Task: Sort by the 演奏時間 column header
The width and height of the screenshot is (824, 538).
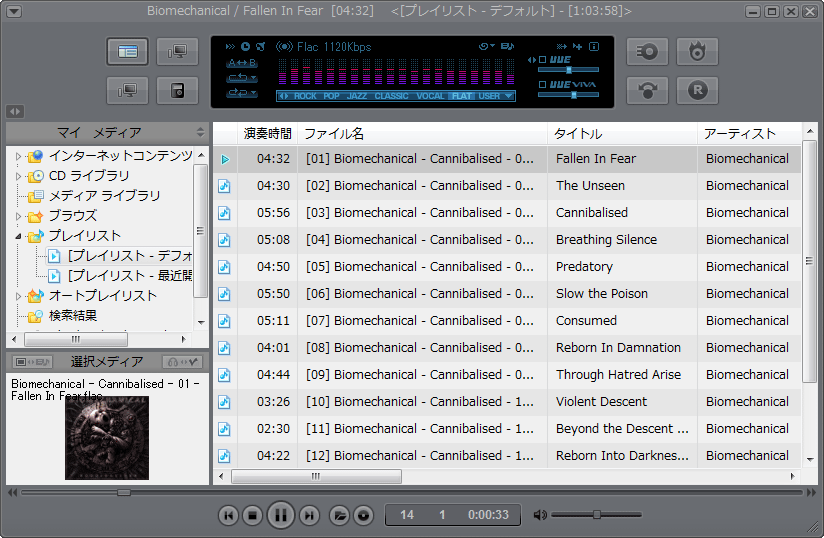Action: (267, 133)
